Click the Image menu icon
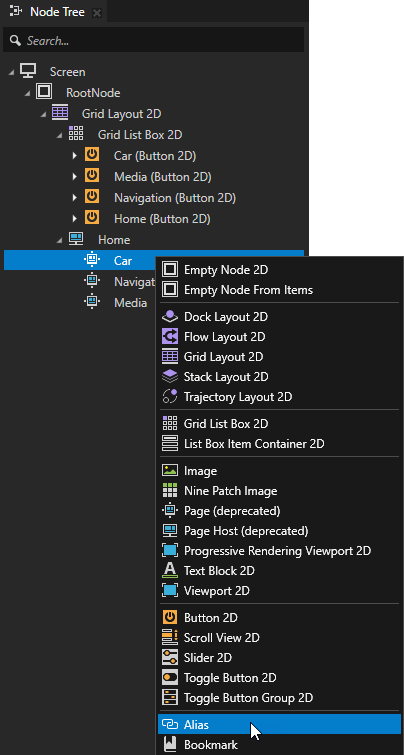Viewport: 404px width, 755px height. [x=170, y=470]
